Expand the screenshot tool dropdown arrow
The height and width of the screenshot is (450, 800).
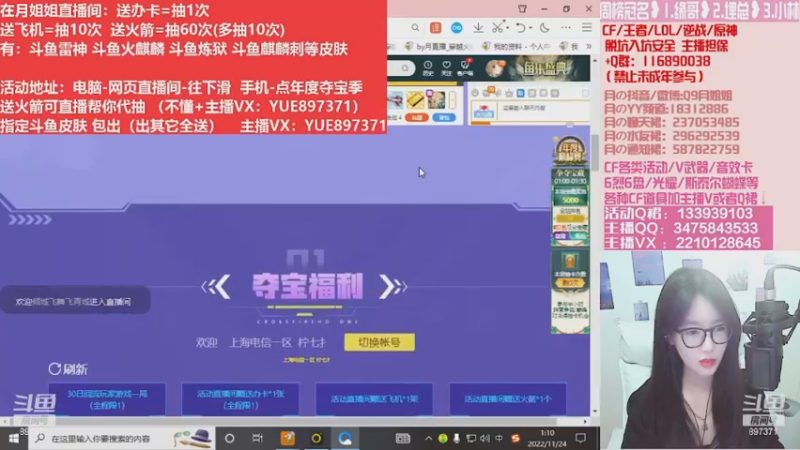click(x=508, y=28)
